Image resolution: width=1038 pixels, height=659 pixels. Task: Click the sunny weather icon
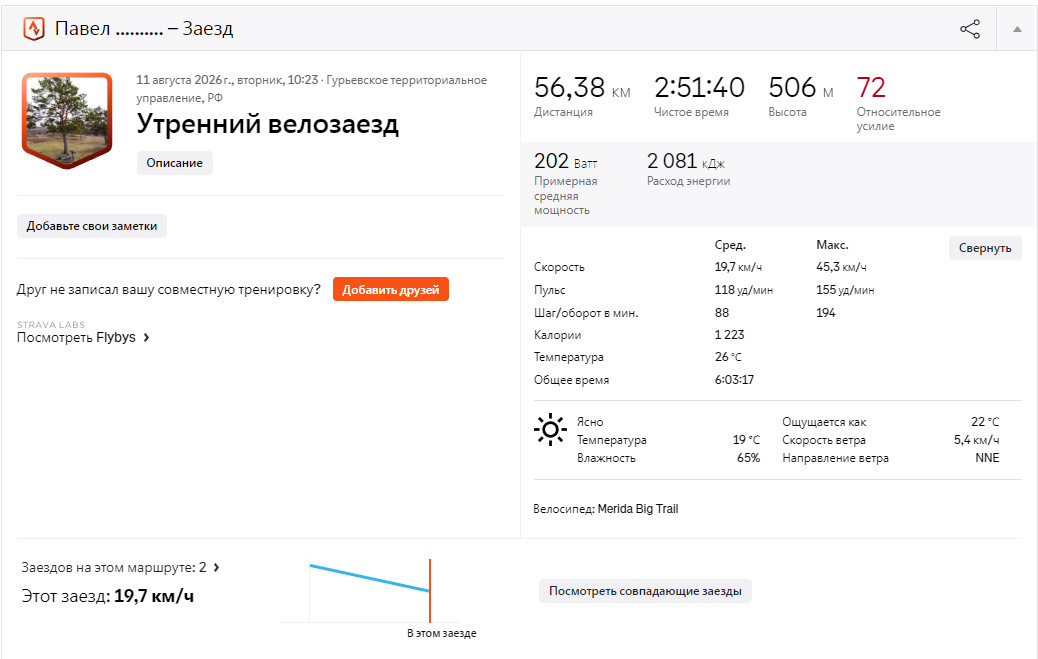pyautogui.click(x=550, y=431)
